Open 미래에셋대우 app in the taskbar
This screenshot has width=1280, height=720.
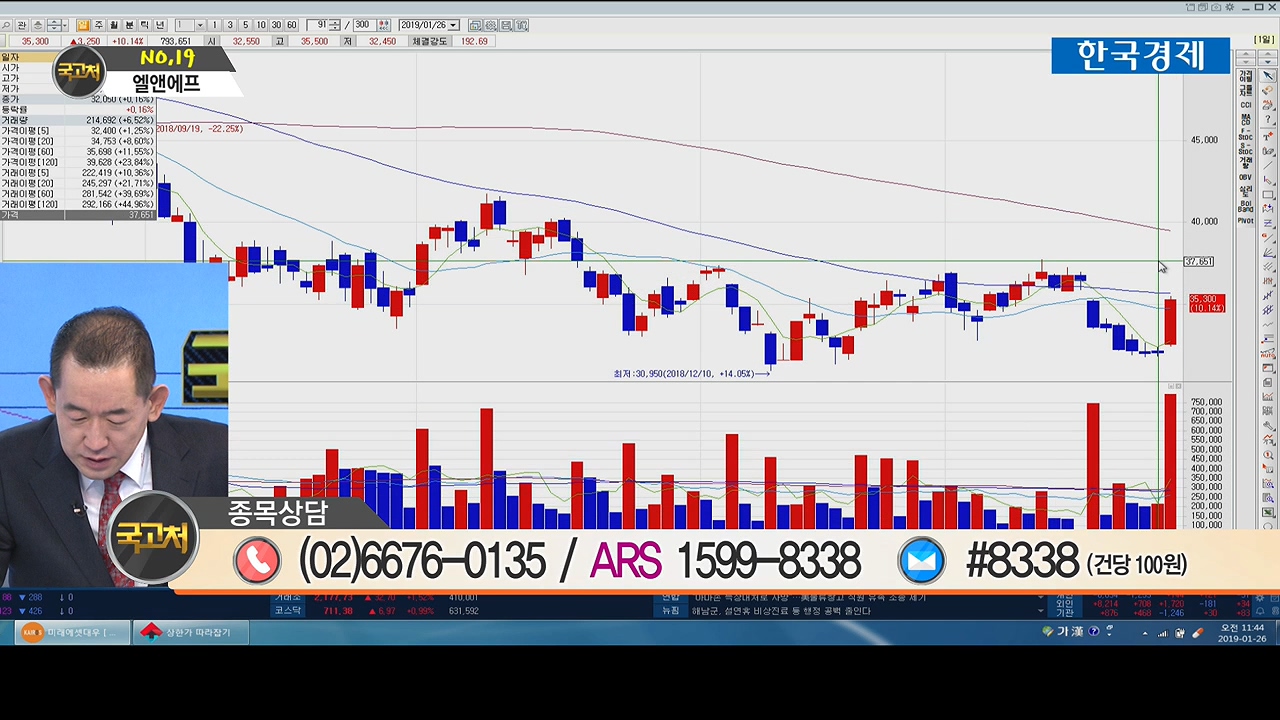click(71, 632)
